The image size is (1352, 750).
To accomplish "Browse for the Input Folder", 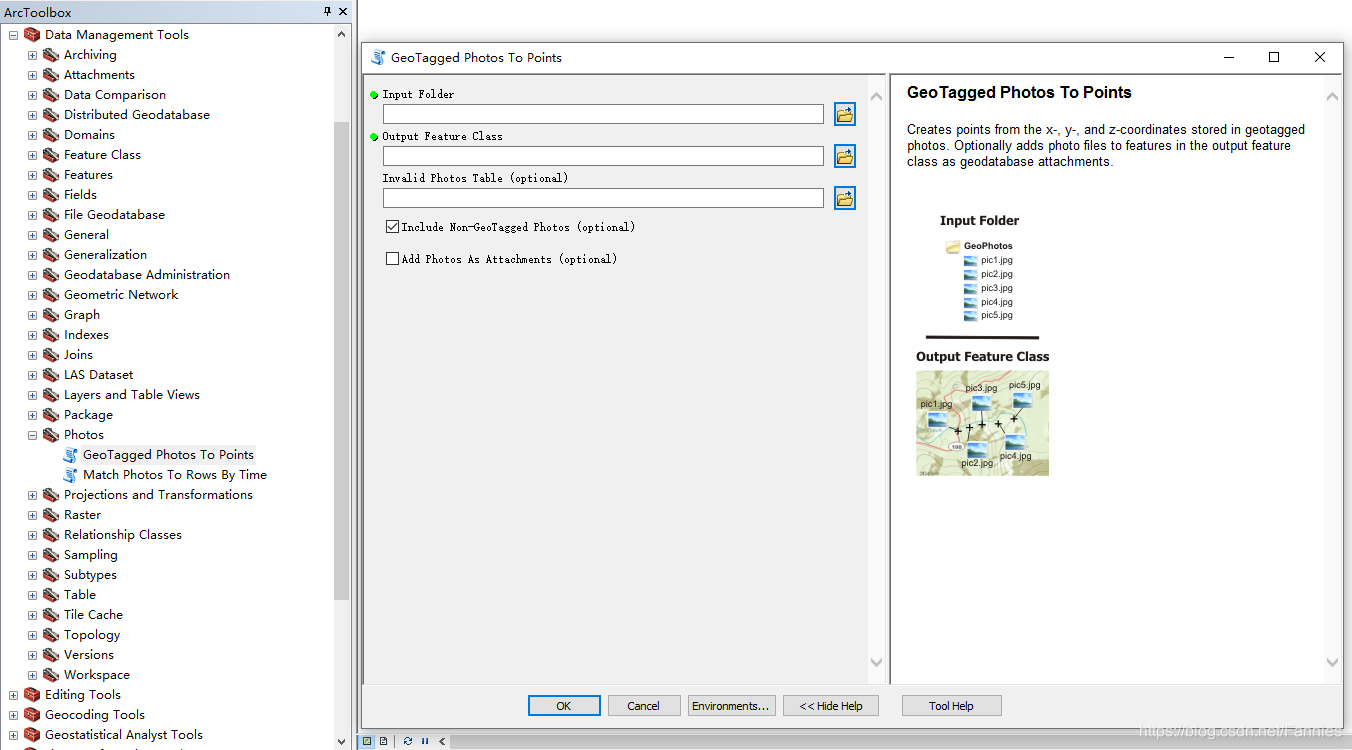I will tap(845, 114).
